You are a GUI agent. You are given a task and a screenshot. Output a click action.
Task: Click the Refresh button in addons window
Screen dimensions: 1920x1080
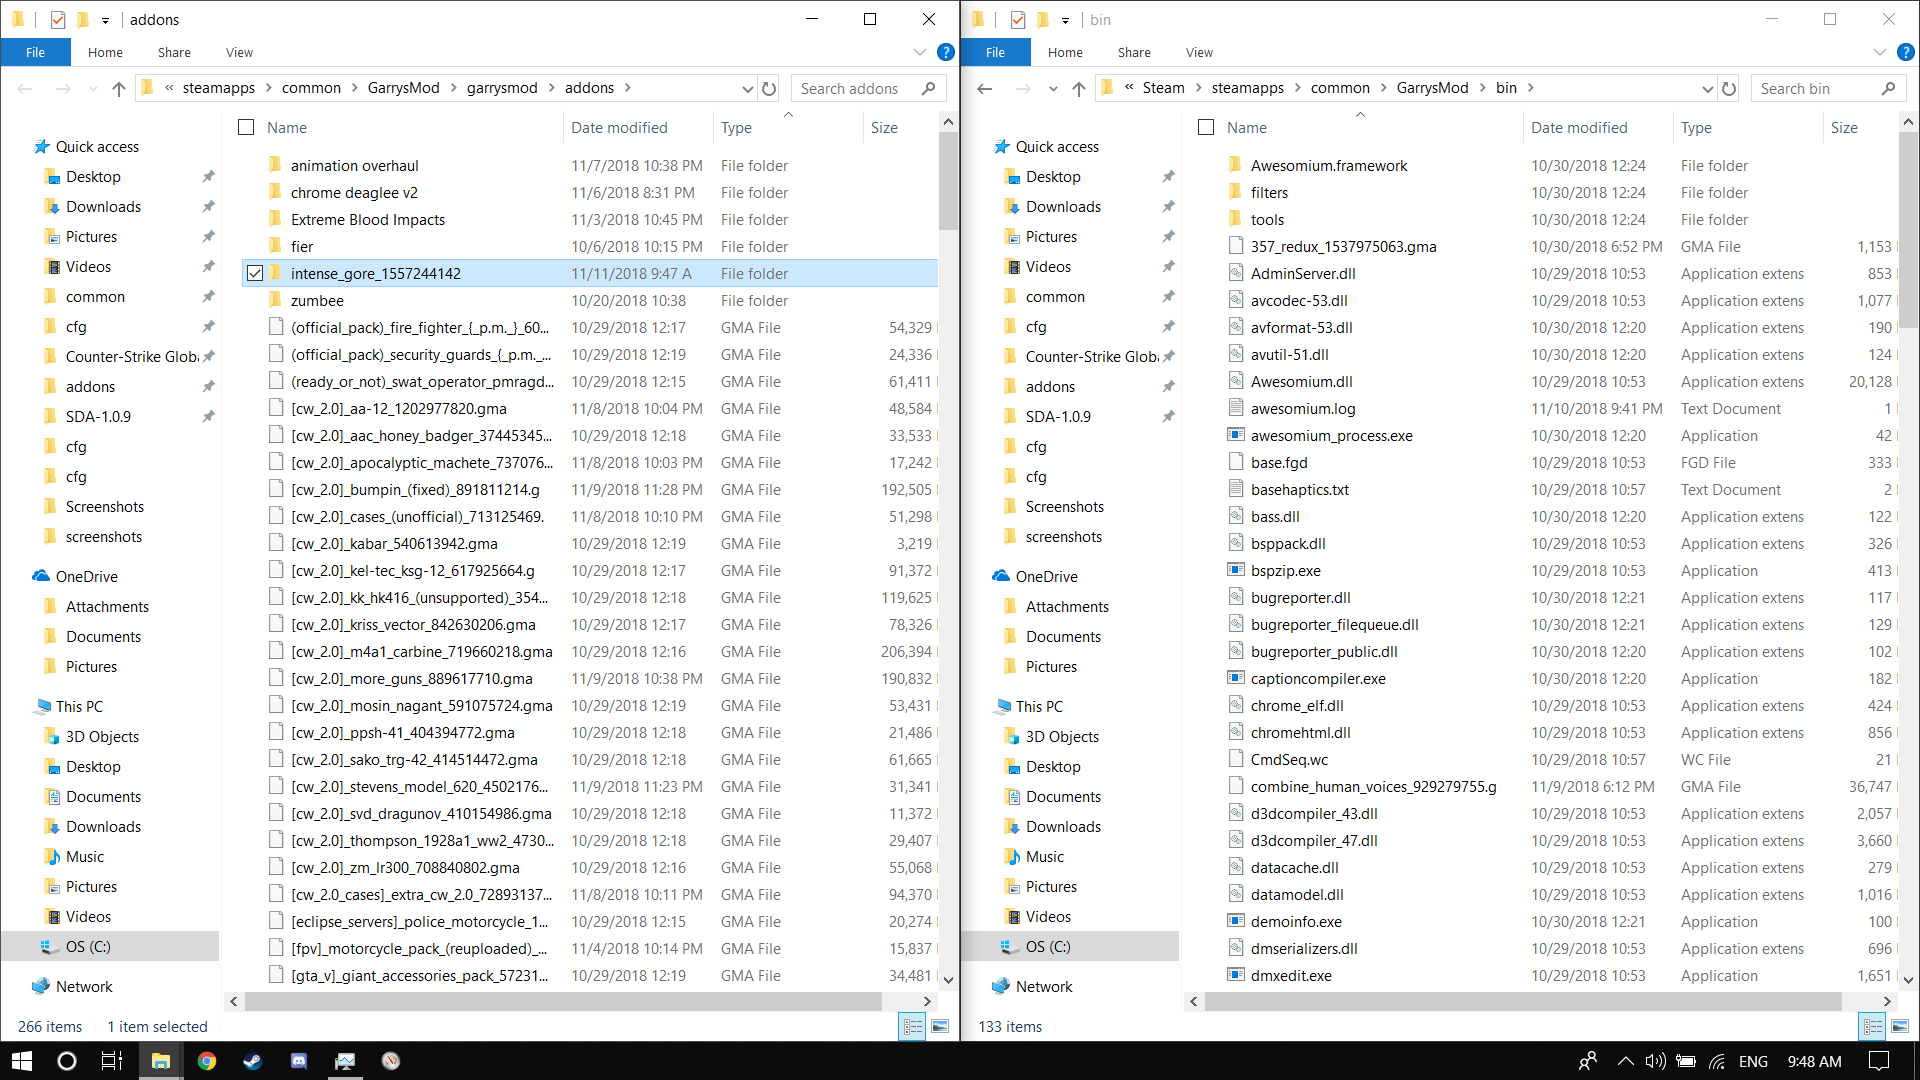(769, 88)
